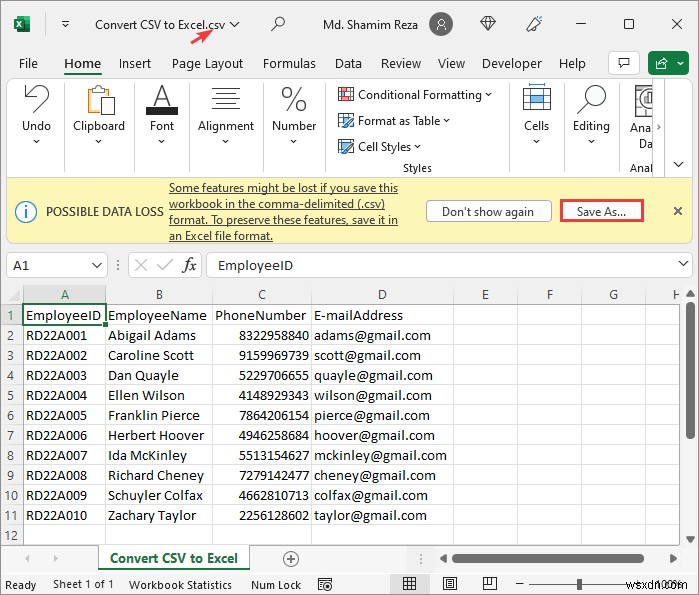This screenshot has height=595, width=699.
Task: Open the Editing group magnifier
Action: pos(591,99)
